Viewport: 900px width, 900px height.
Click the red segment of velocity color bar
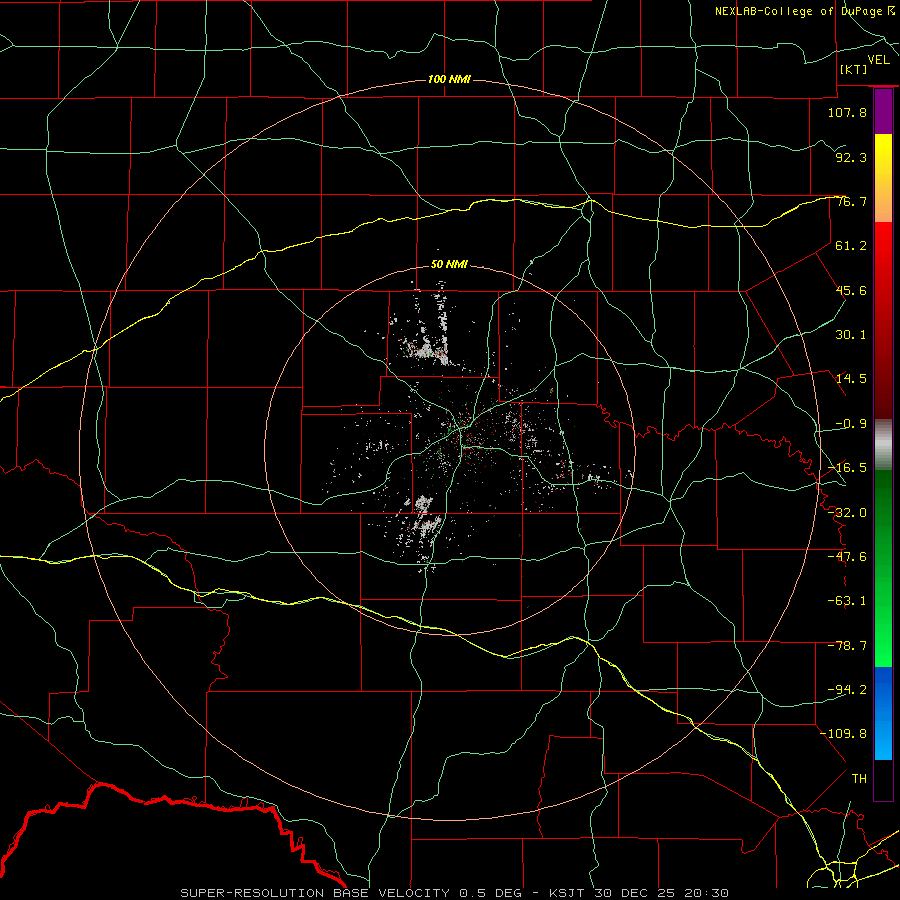(x=883, y=320)
